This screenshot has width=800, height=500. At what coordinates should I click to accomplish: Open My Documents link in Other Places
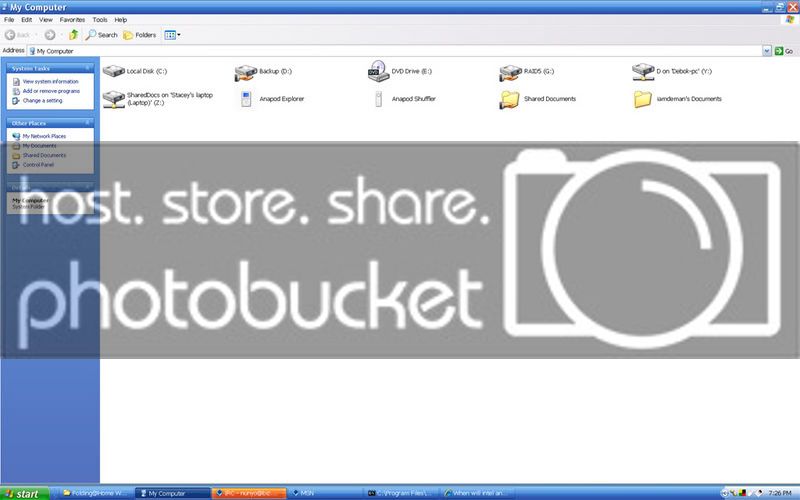pyautogui.click(x=39, y=145)
